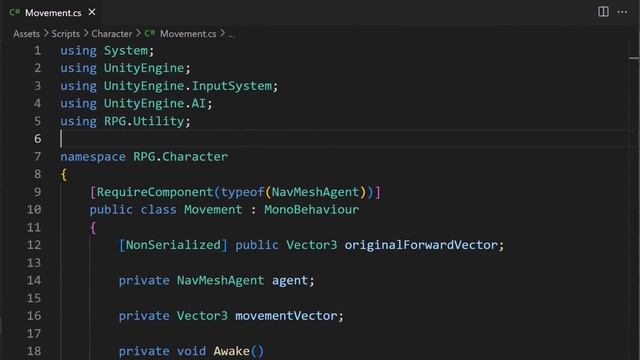This screenshot has height=360, width=640.
Task: Click NavMeshAgent type on line 14
Action: pos(220,280)
